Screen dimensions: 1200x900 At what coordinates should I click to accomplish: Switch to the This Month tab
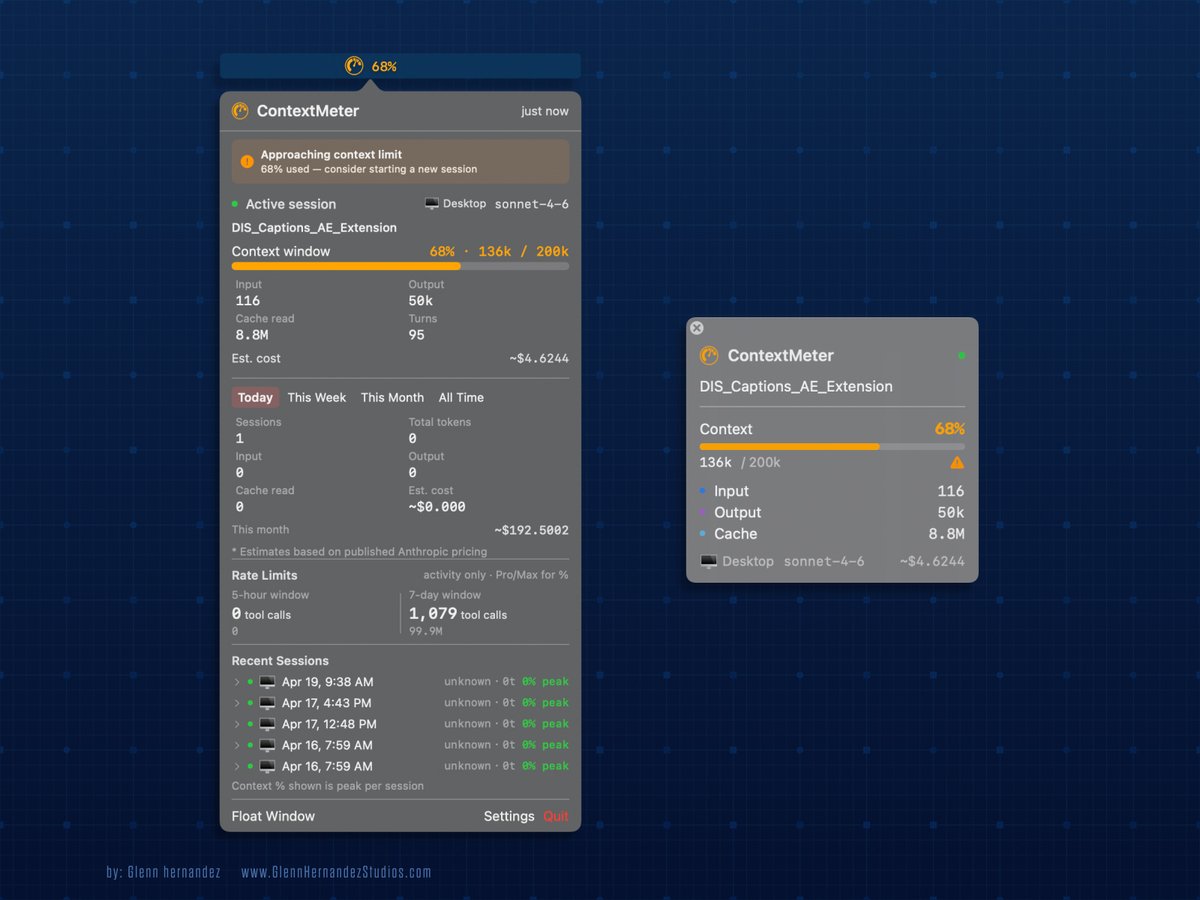pyautogui.click(x=392, y=397)
